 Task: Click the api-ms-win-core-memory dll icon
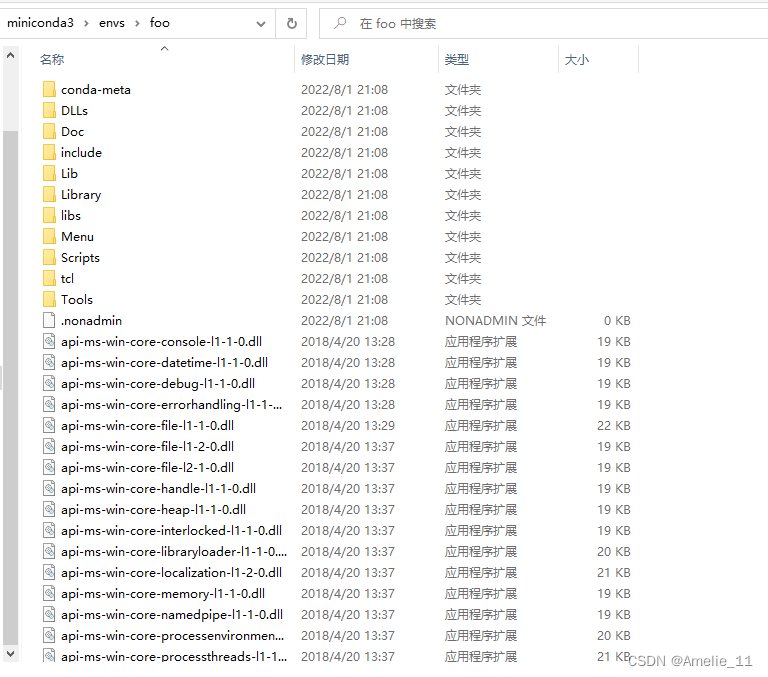click(x=49, y=594)
